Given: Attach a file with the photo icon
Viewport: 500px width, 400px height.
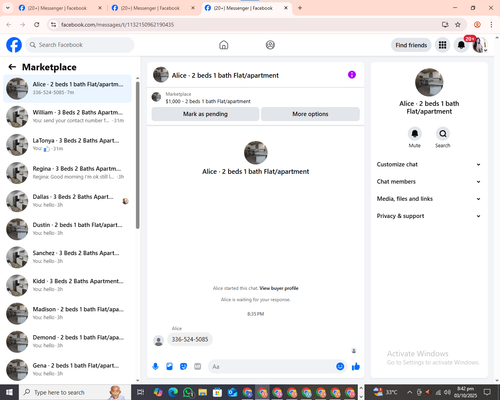Looking at the screenshot, I should pyautogui.click(x=169, y=367).
